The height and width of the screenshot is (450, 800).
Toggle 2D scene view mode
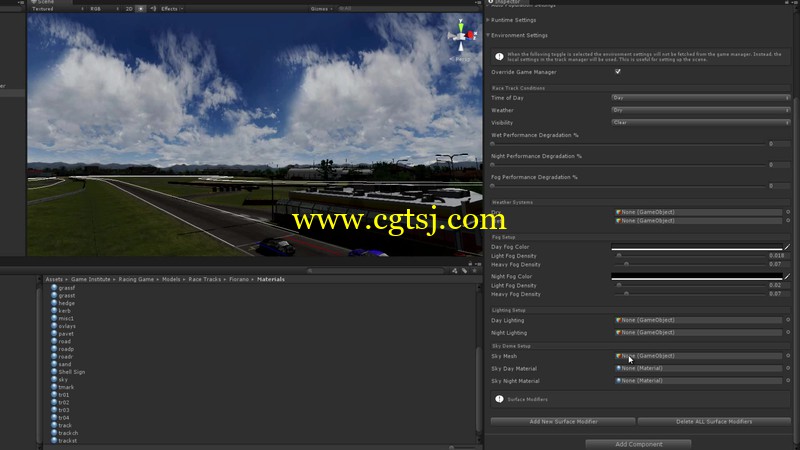tap(129, 9)
